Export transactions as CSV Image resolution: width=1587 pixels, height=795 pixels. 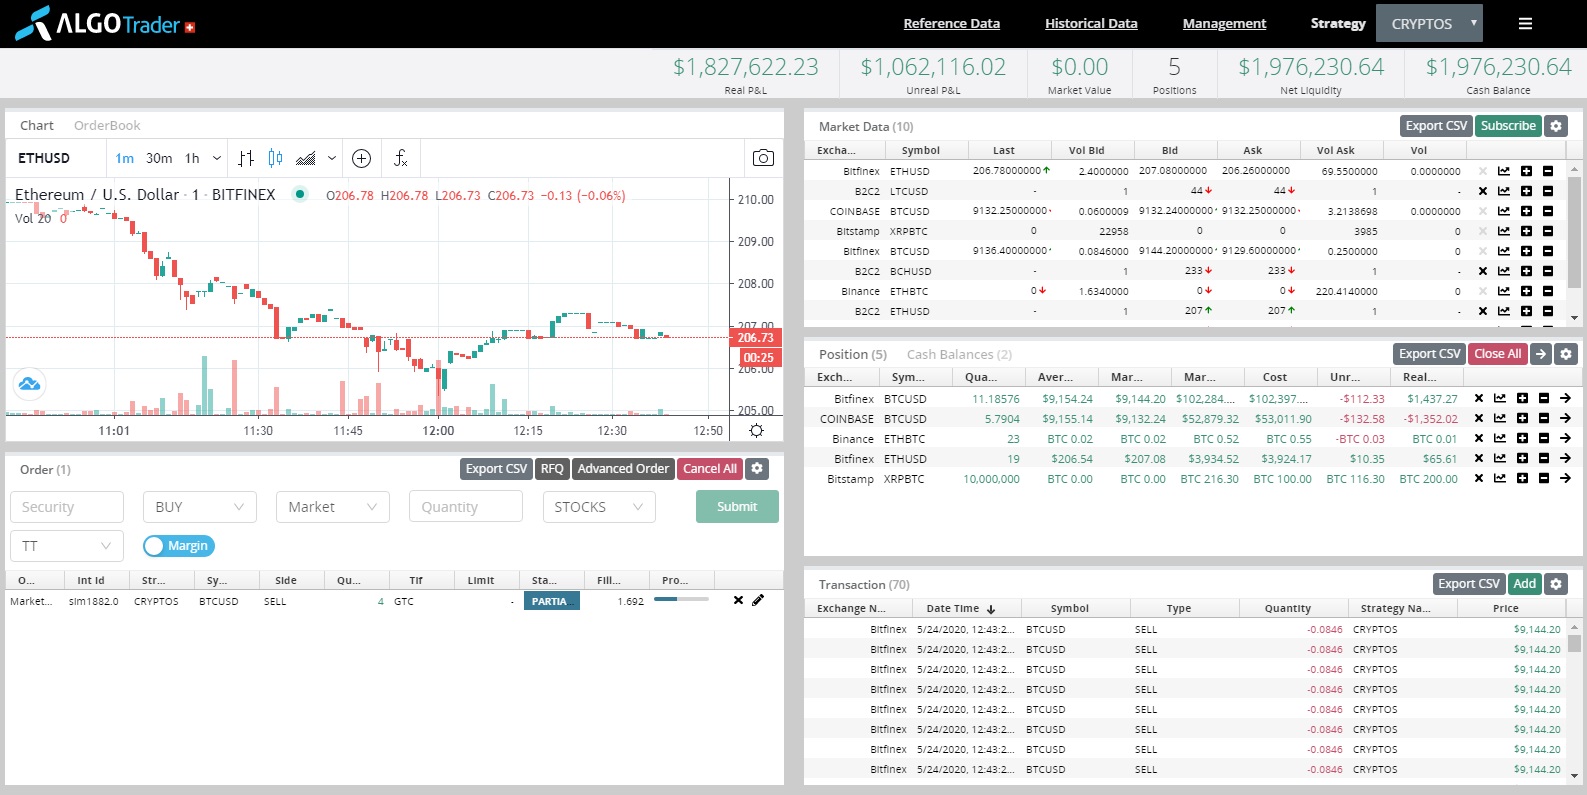pos(1469,584)
